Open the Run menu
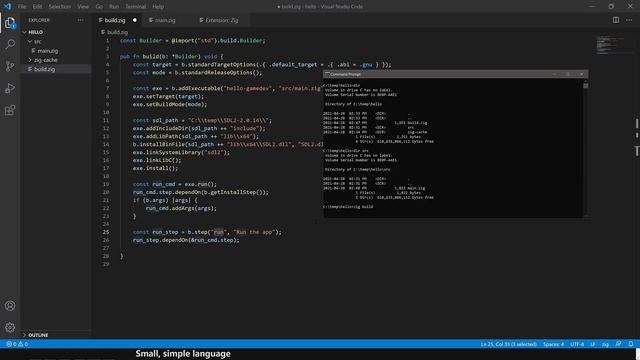Viewport: 640px width, 360px height. (x=114, y=7)
